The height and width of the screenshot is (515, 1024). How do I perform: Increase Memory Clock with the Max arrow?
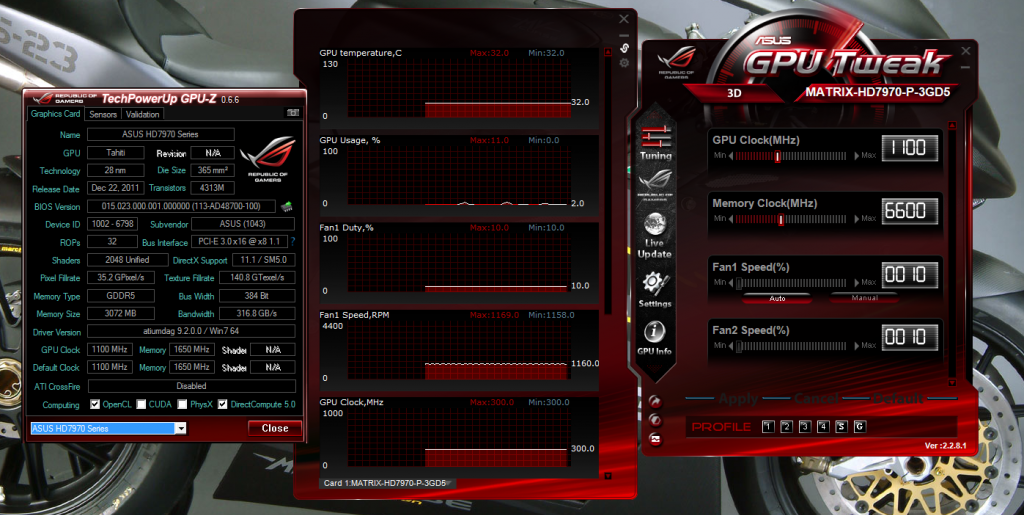[857, 219]
